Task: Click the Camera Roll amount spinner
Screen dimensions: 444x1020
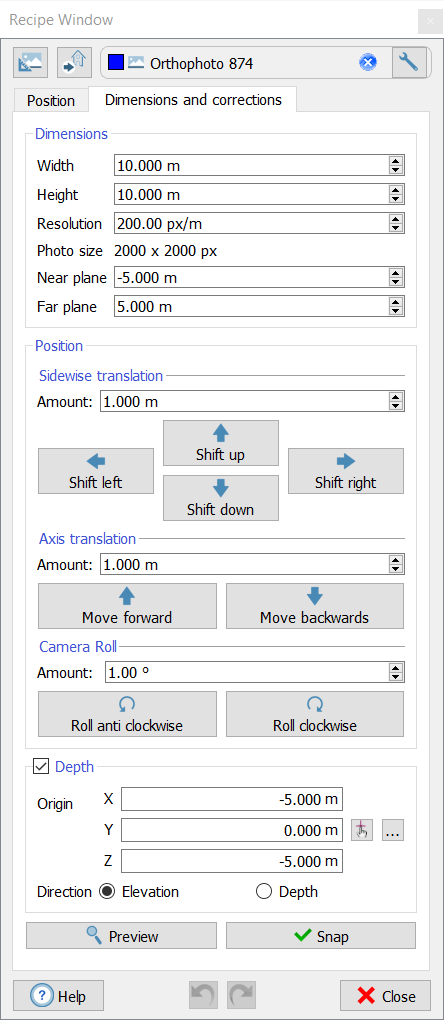Action: [395, 672]
